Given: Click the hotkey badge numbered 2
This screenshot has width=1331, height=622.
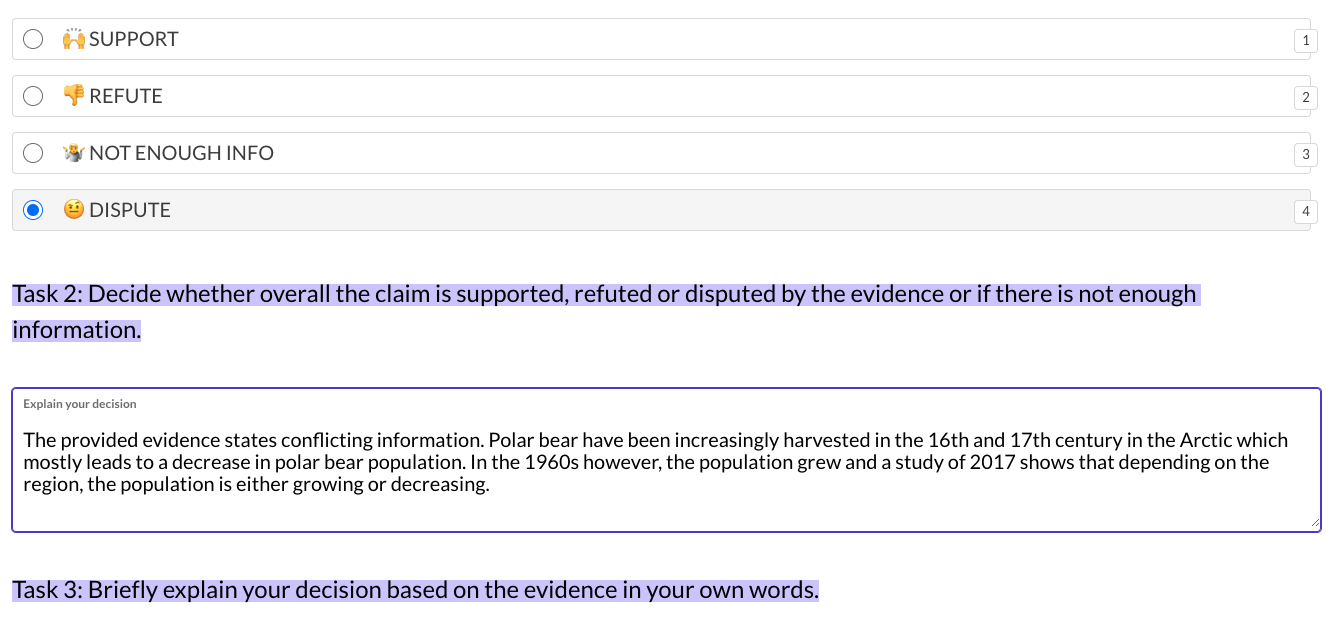Looking at the screenshot, I should coord(1304,98).
